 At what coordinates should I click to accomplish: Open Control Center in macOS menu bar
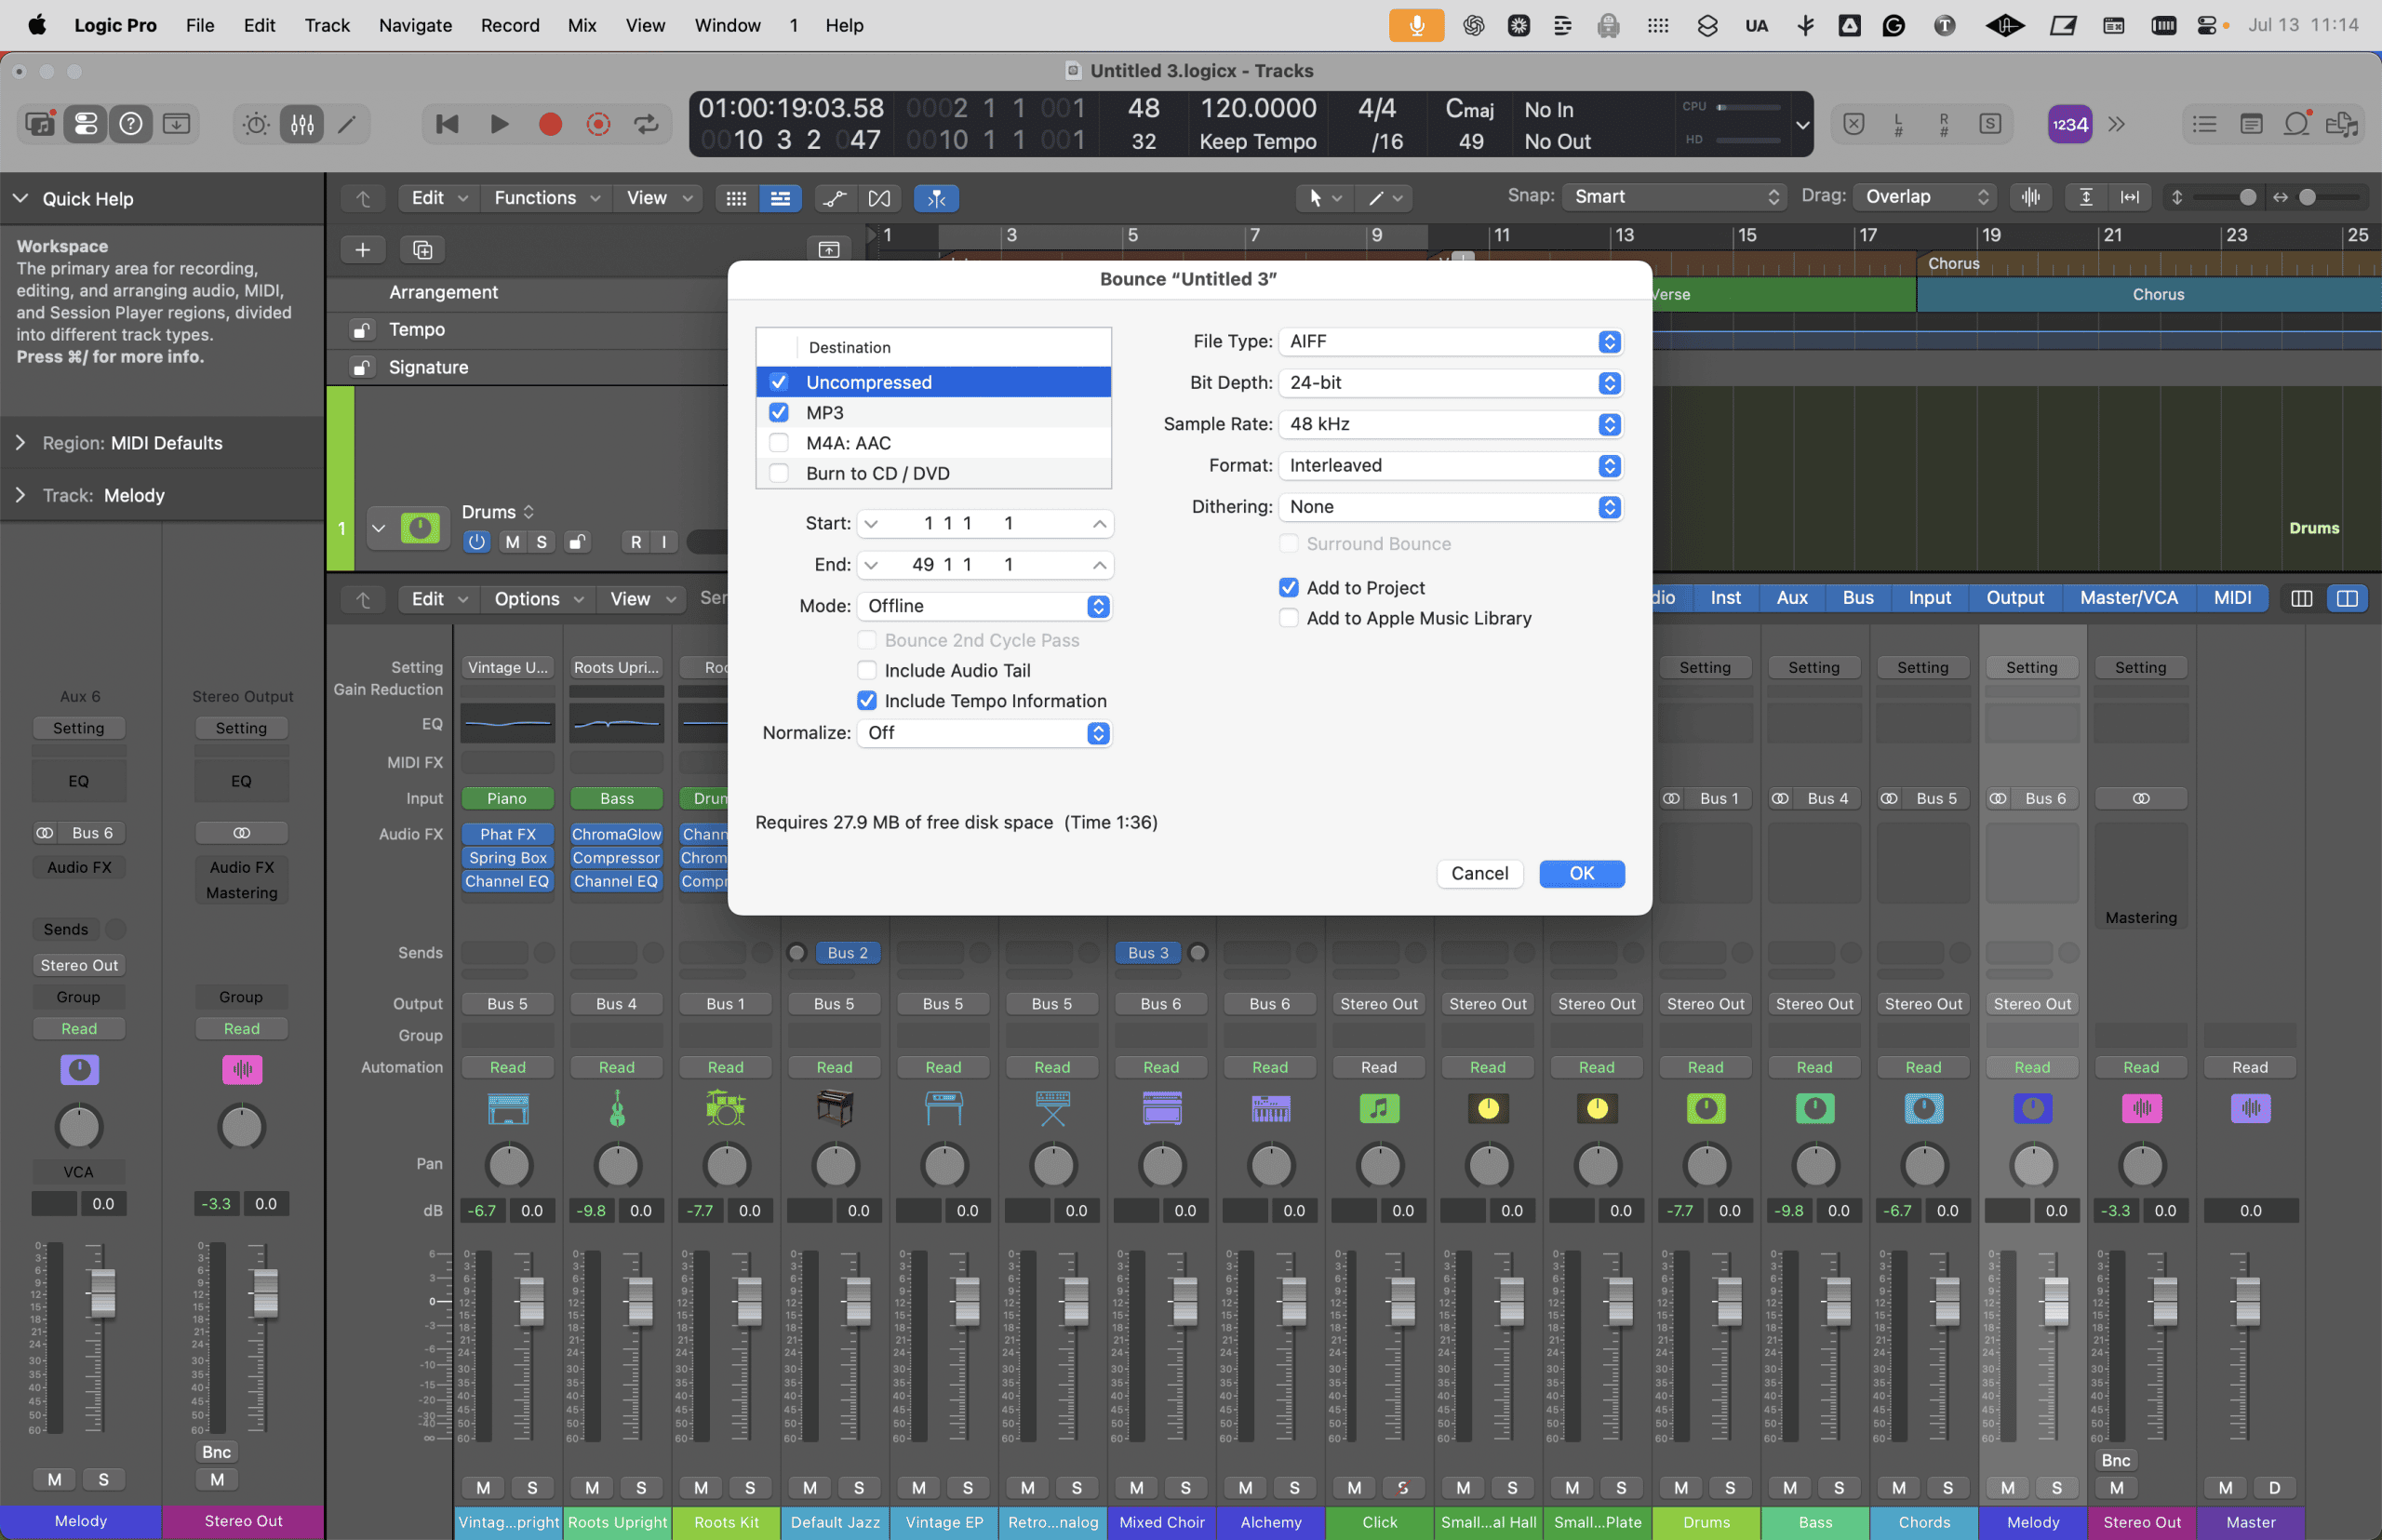[x=2207, y=25]
